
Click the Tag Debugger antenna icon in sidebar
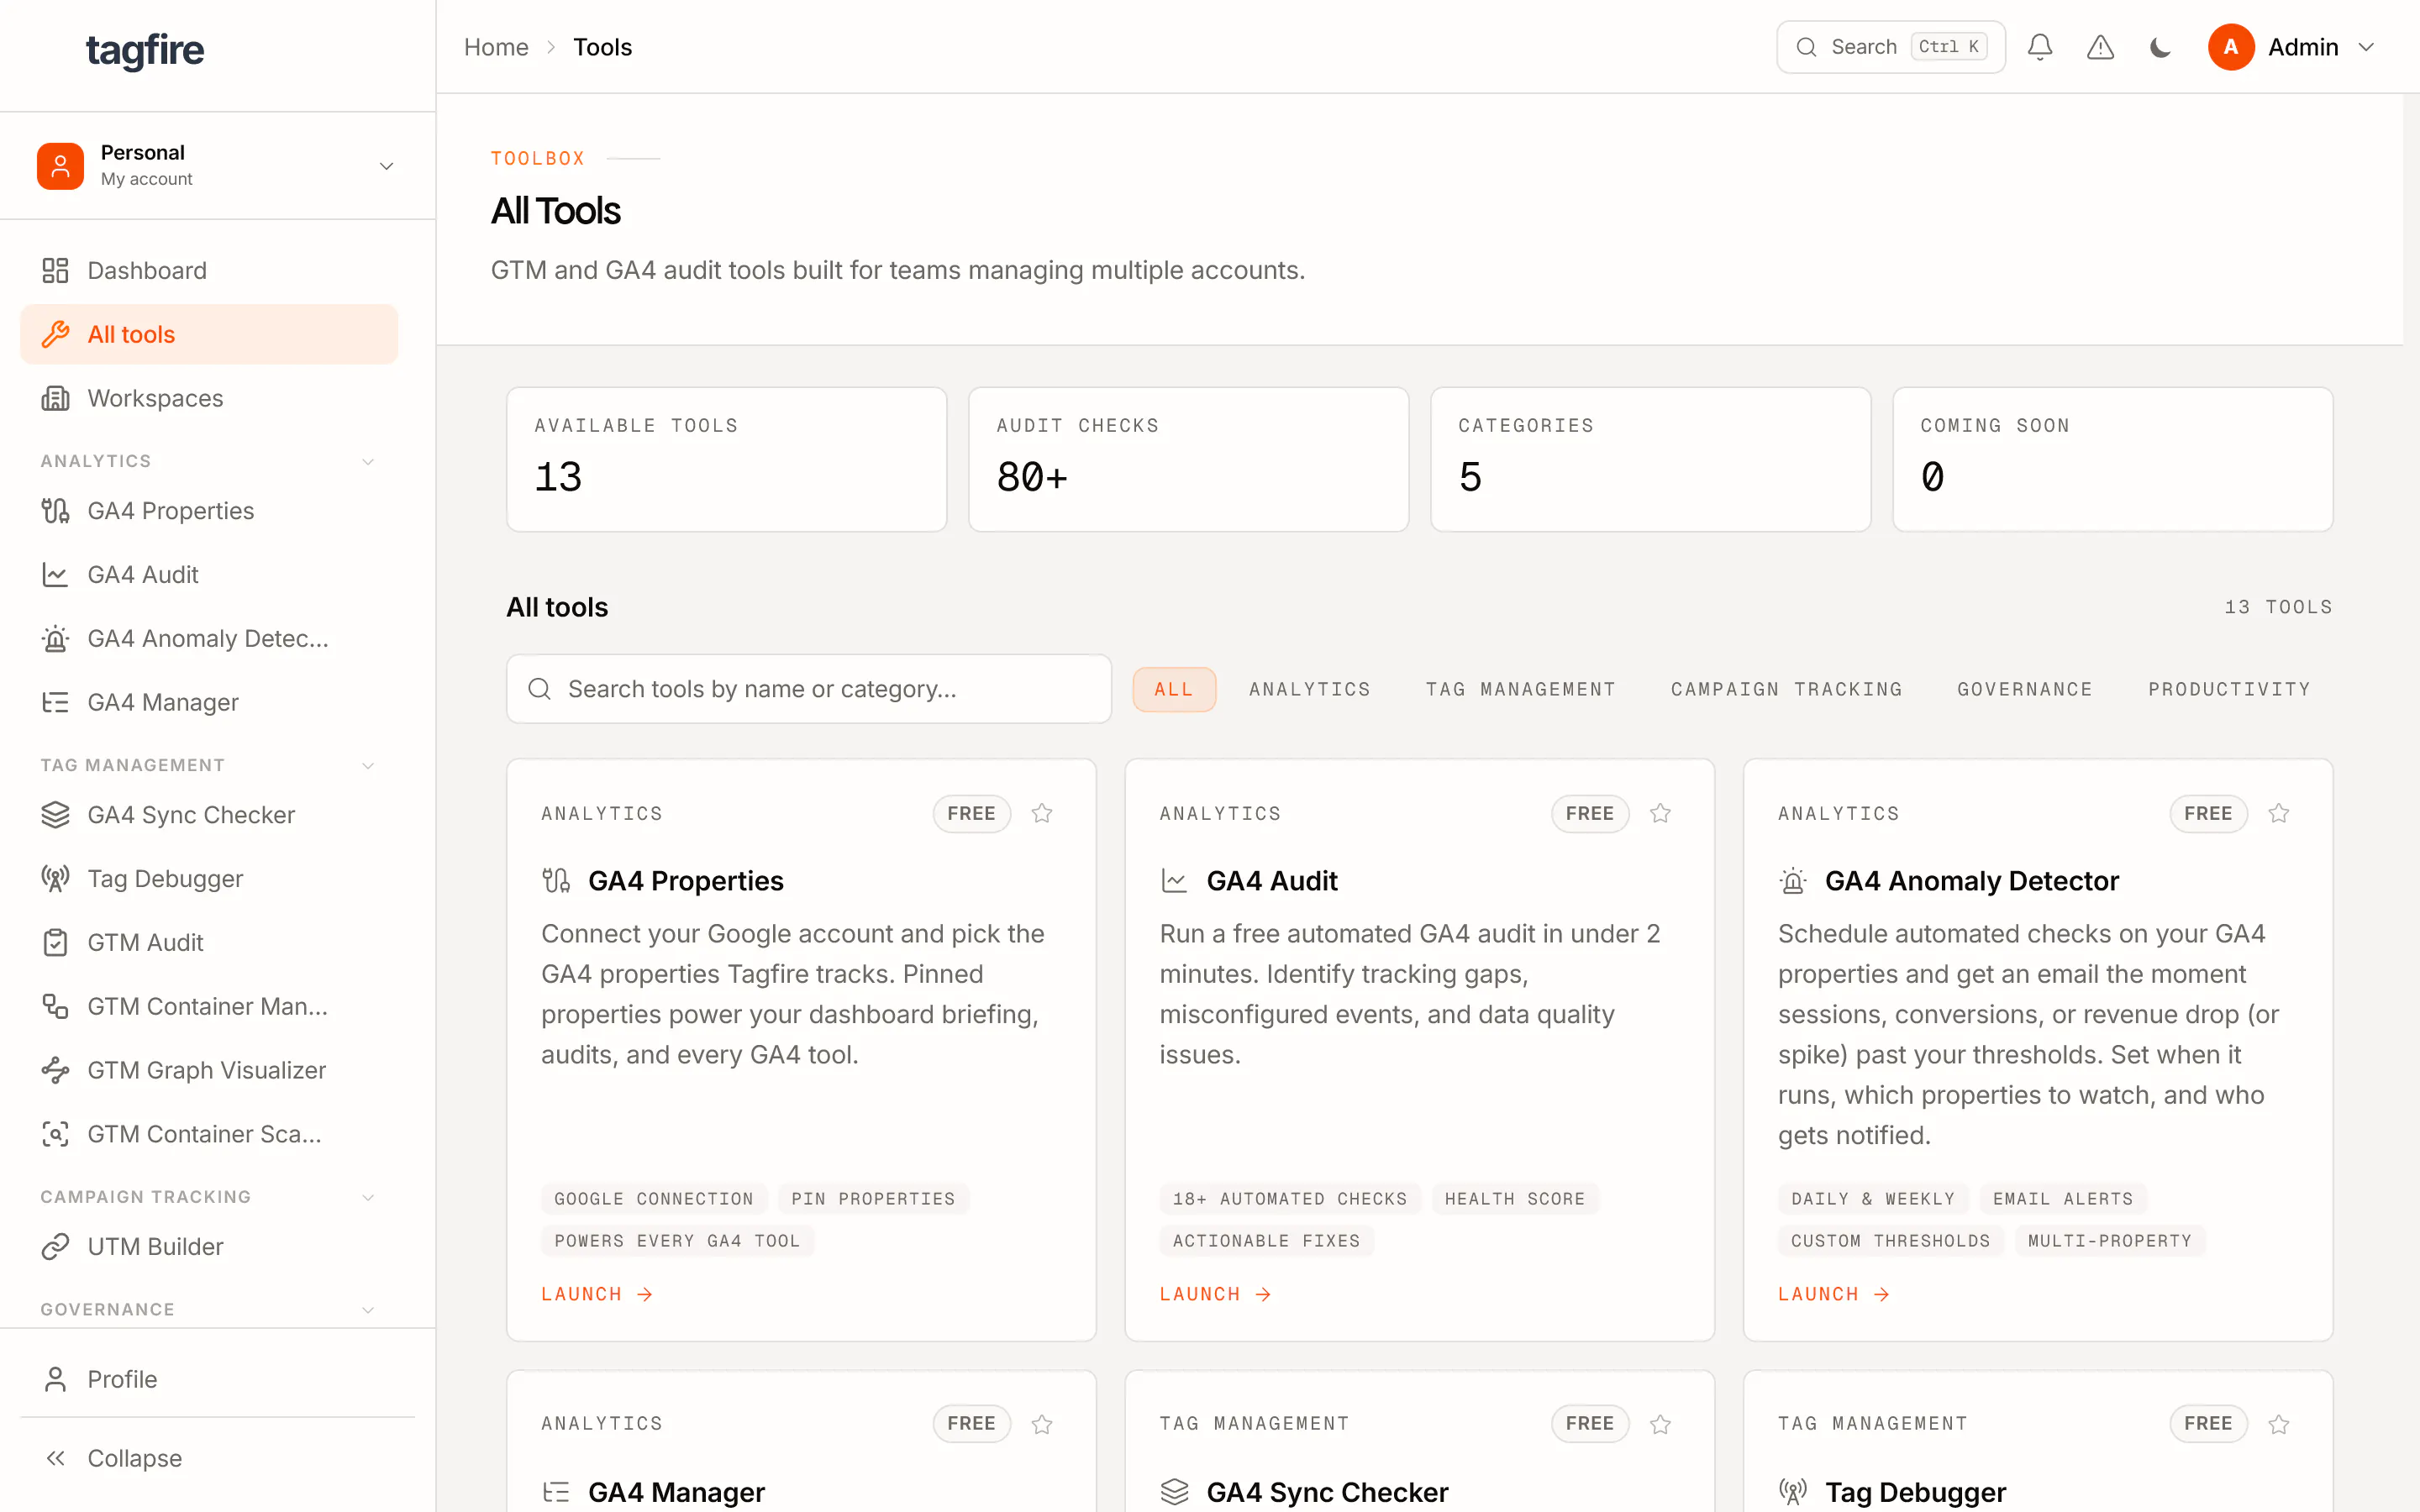tap(55, 879)
